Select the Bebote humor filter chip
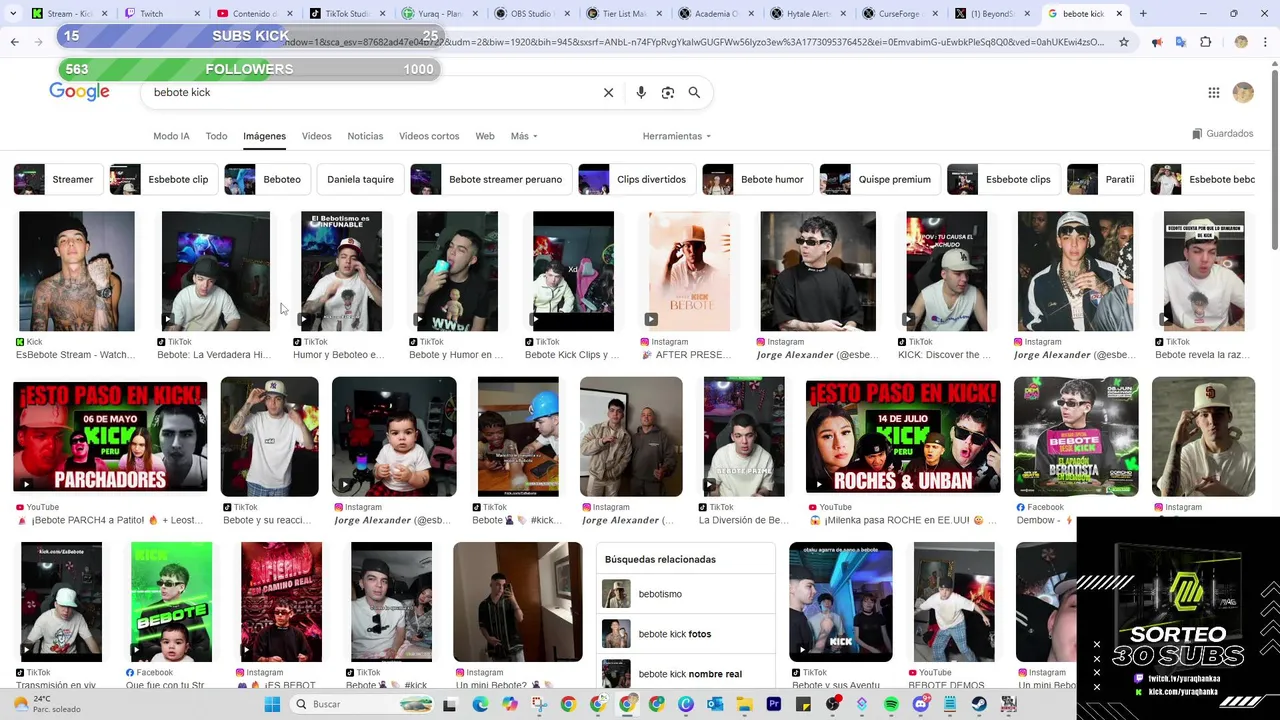 tap(757, 179)
